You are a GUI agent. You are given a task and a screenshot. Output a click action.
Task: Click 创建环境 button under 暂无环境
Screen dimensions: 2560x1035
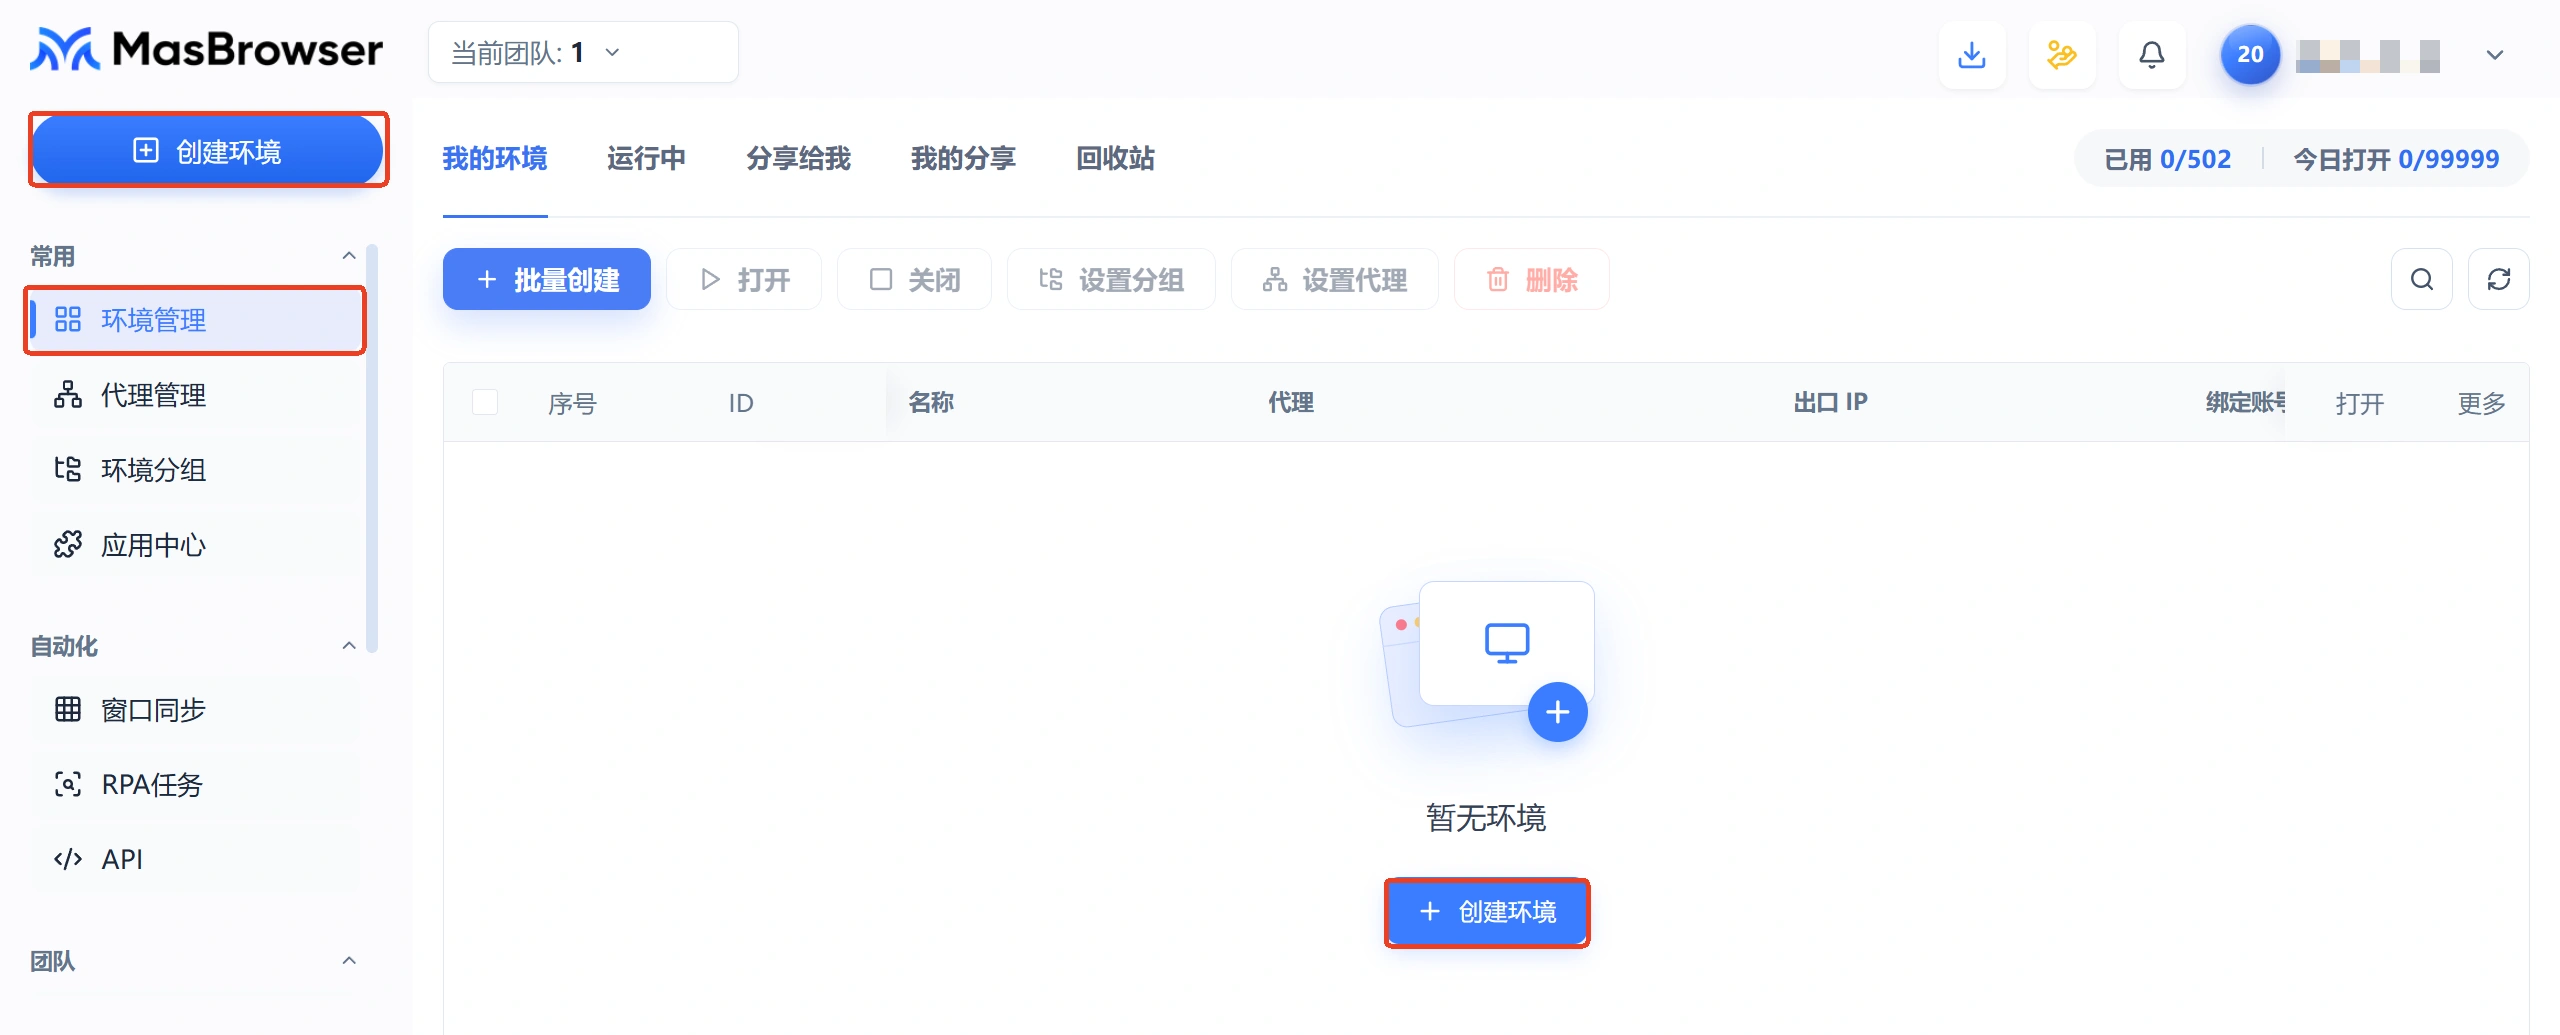coord(1487,912)
